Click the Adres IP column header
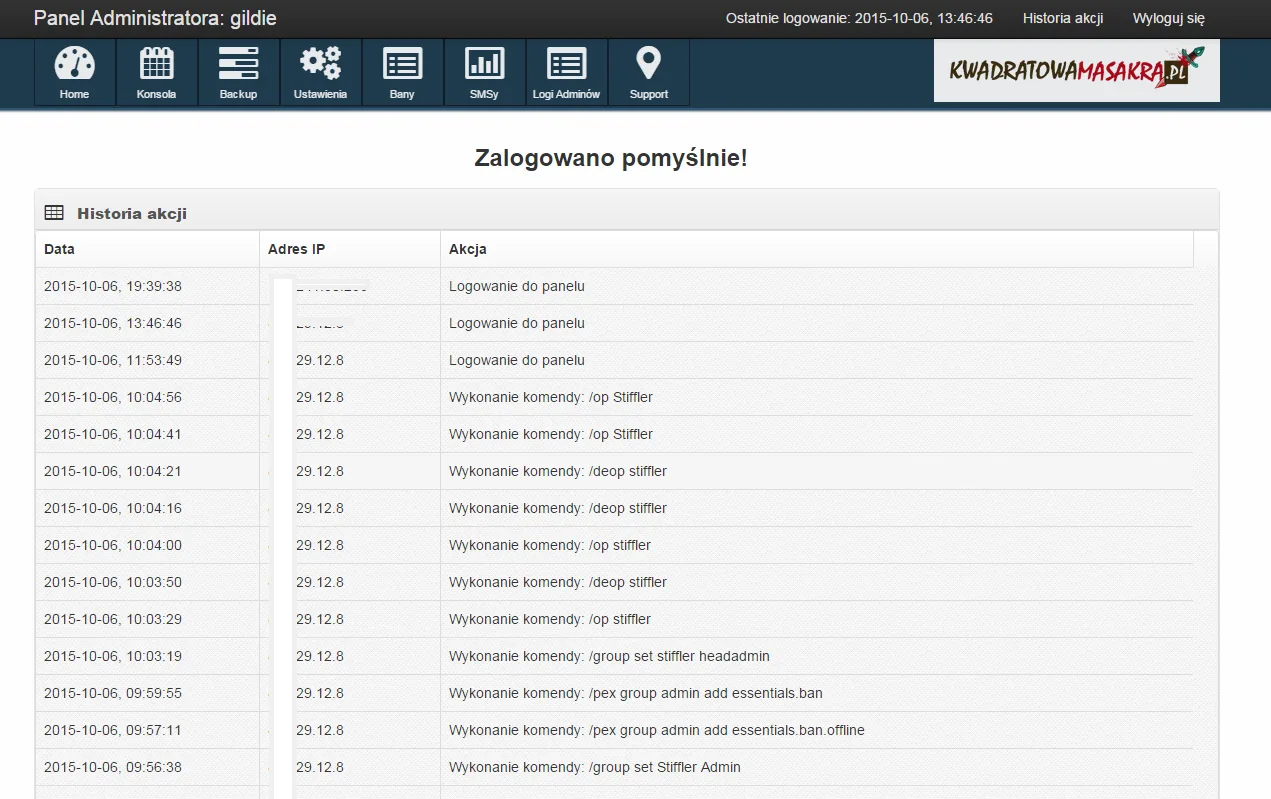This screenshot has height=799, width=1271. point(350,249)
